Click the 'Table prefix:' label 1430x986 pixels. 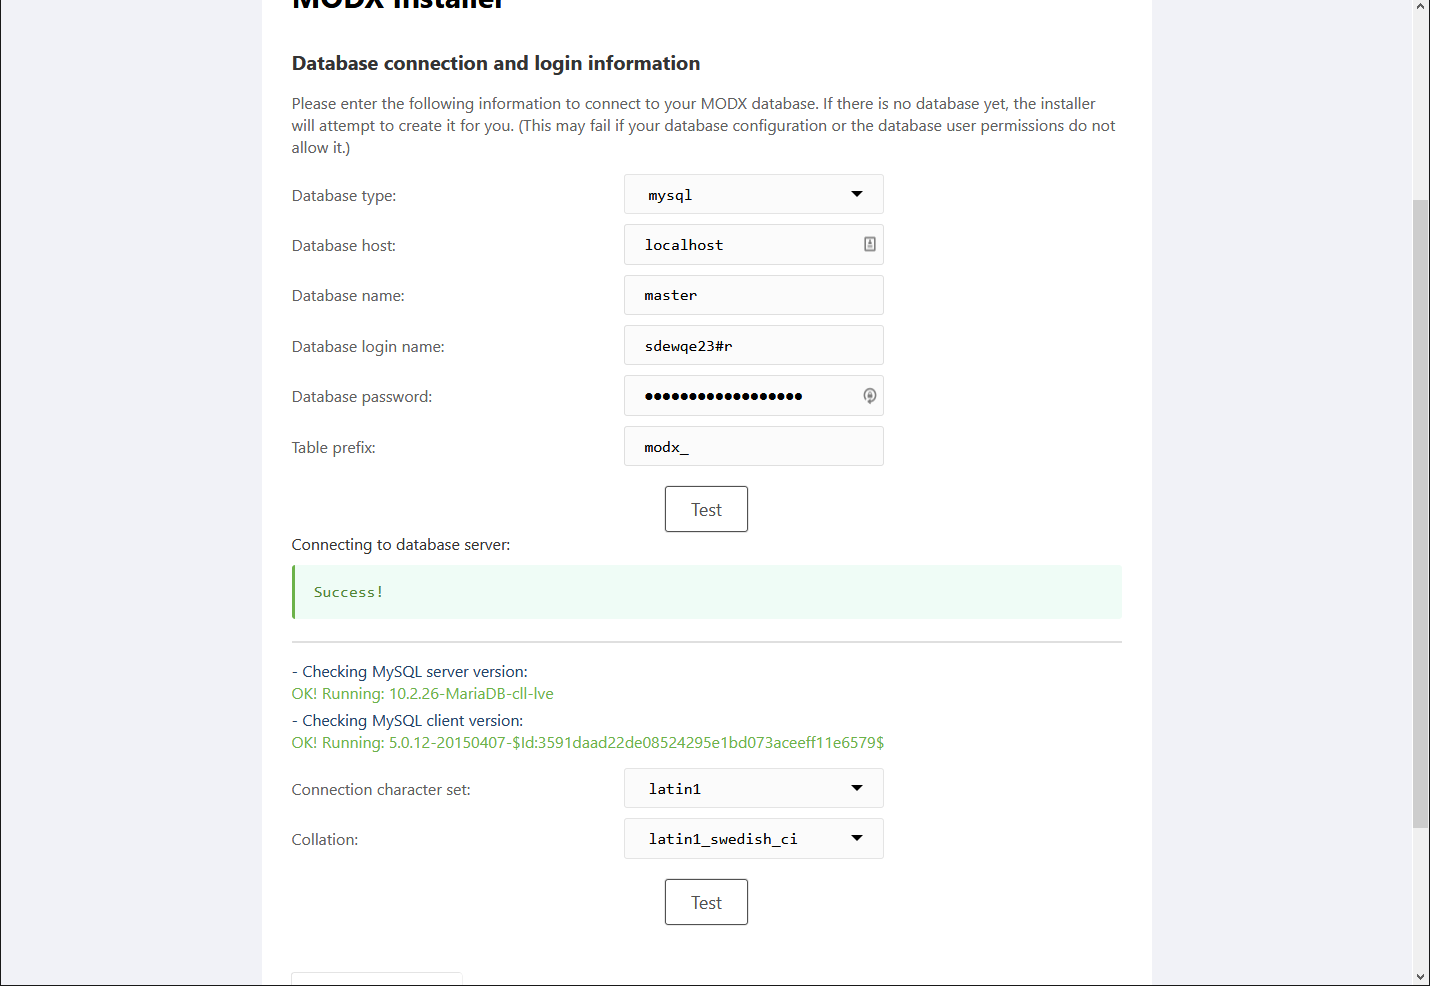[x=334, y=448]
